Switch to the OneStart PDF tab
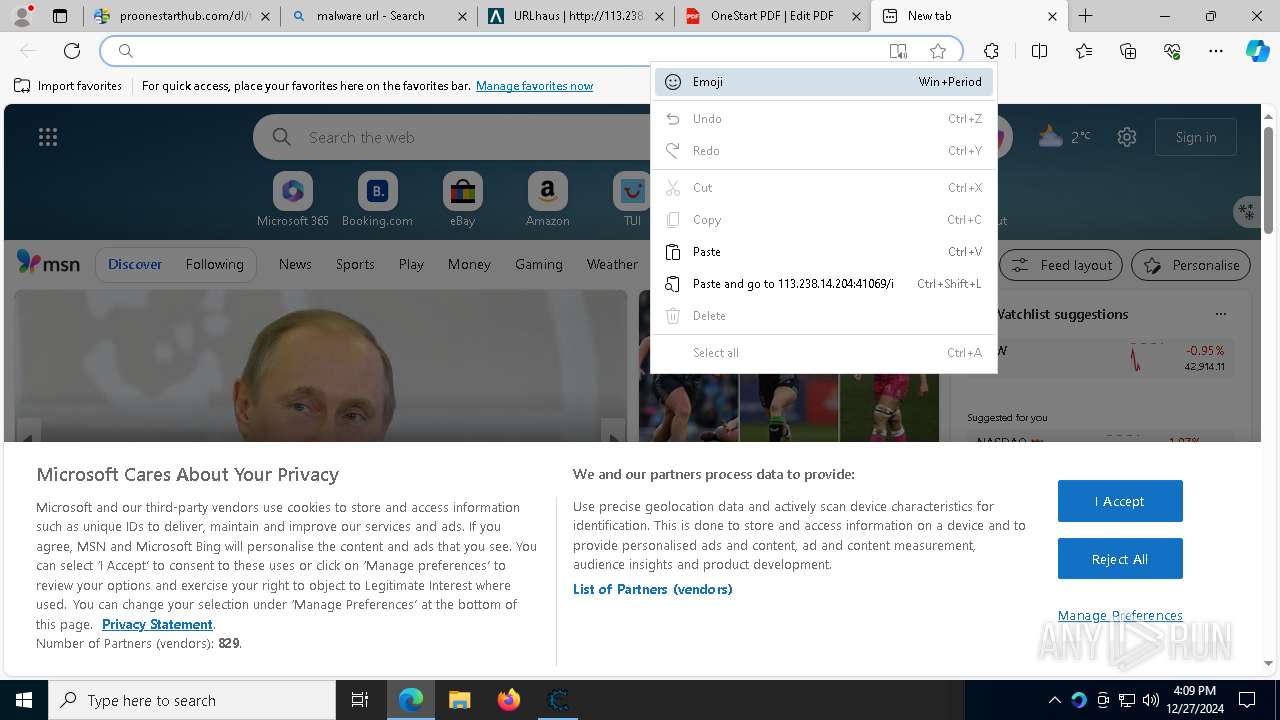Viewport: 1280px width, 720px height. click(772, 16)
